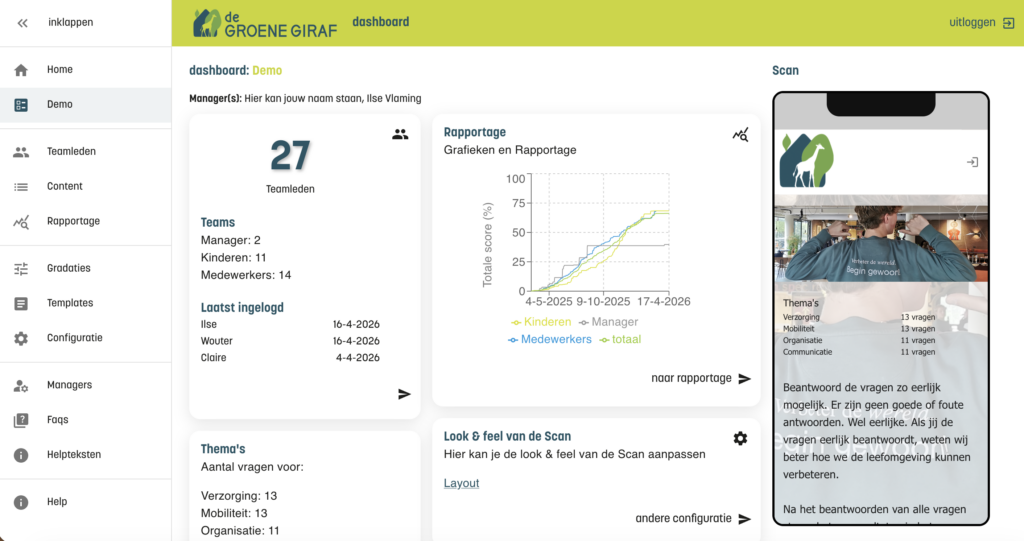Open Templates in the sidebar
This screenshot has height=541, width=1024.
[x=86, y=303]
